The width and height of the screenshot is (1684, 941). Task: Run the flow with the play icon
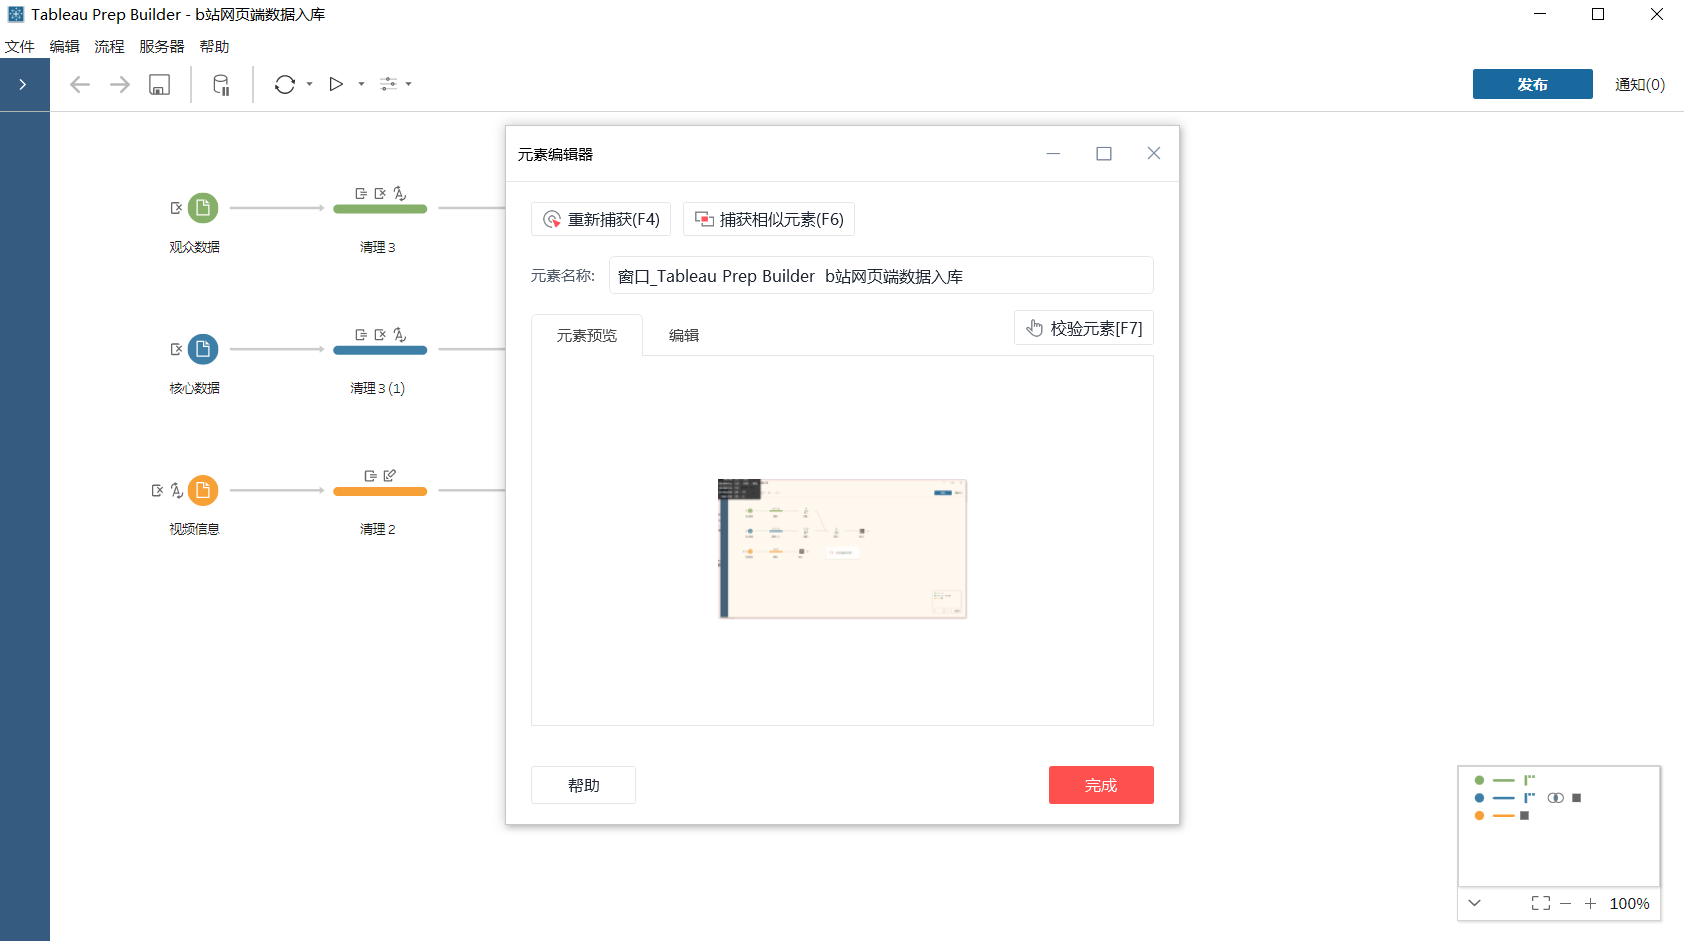[x=337, y=85]
